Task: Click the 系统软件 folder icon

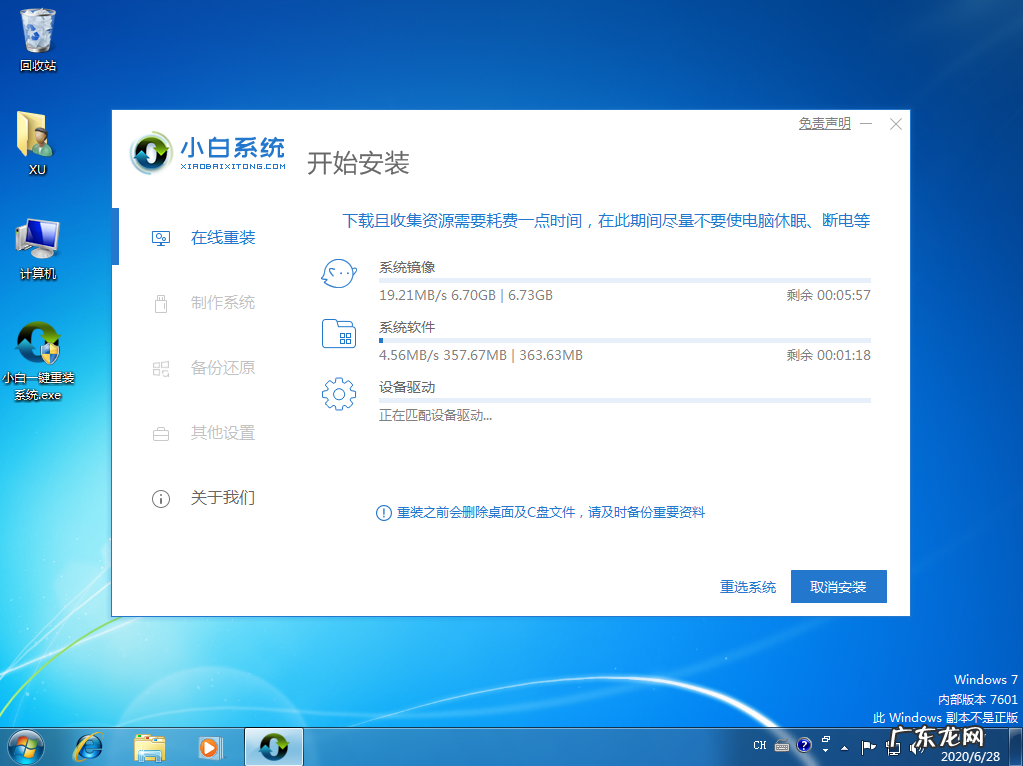Action: click(x=339, y=334)
